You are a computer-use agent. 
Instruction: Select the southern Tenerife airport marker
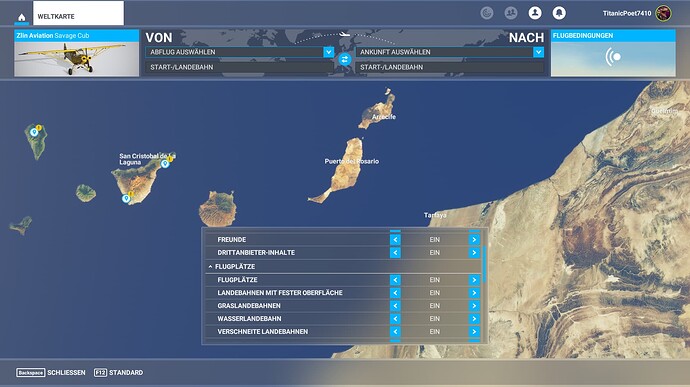126,199
